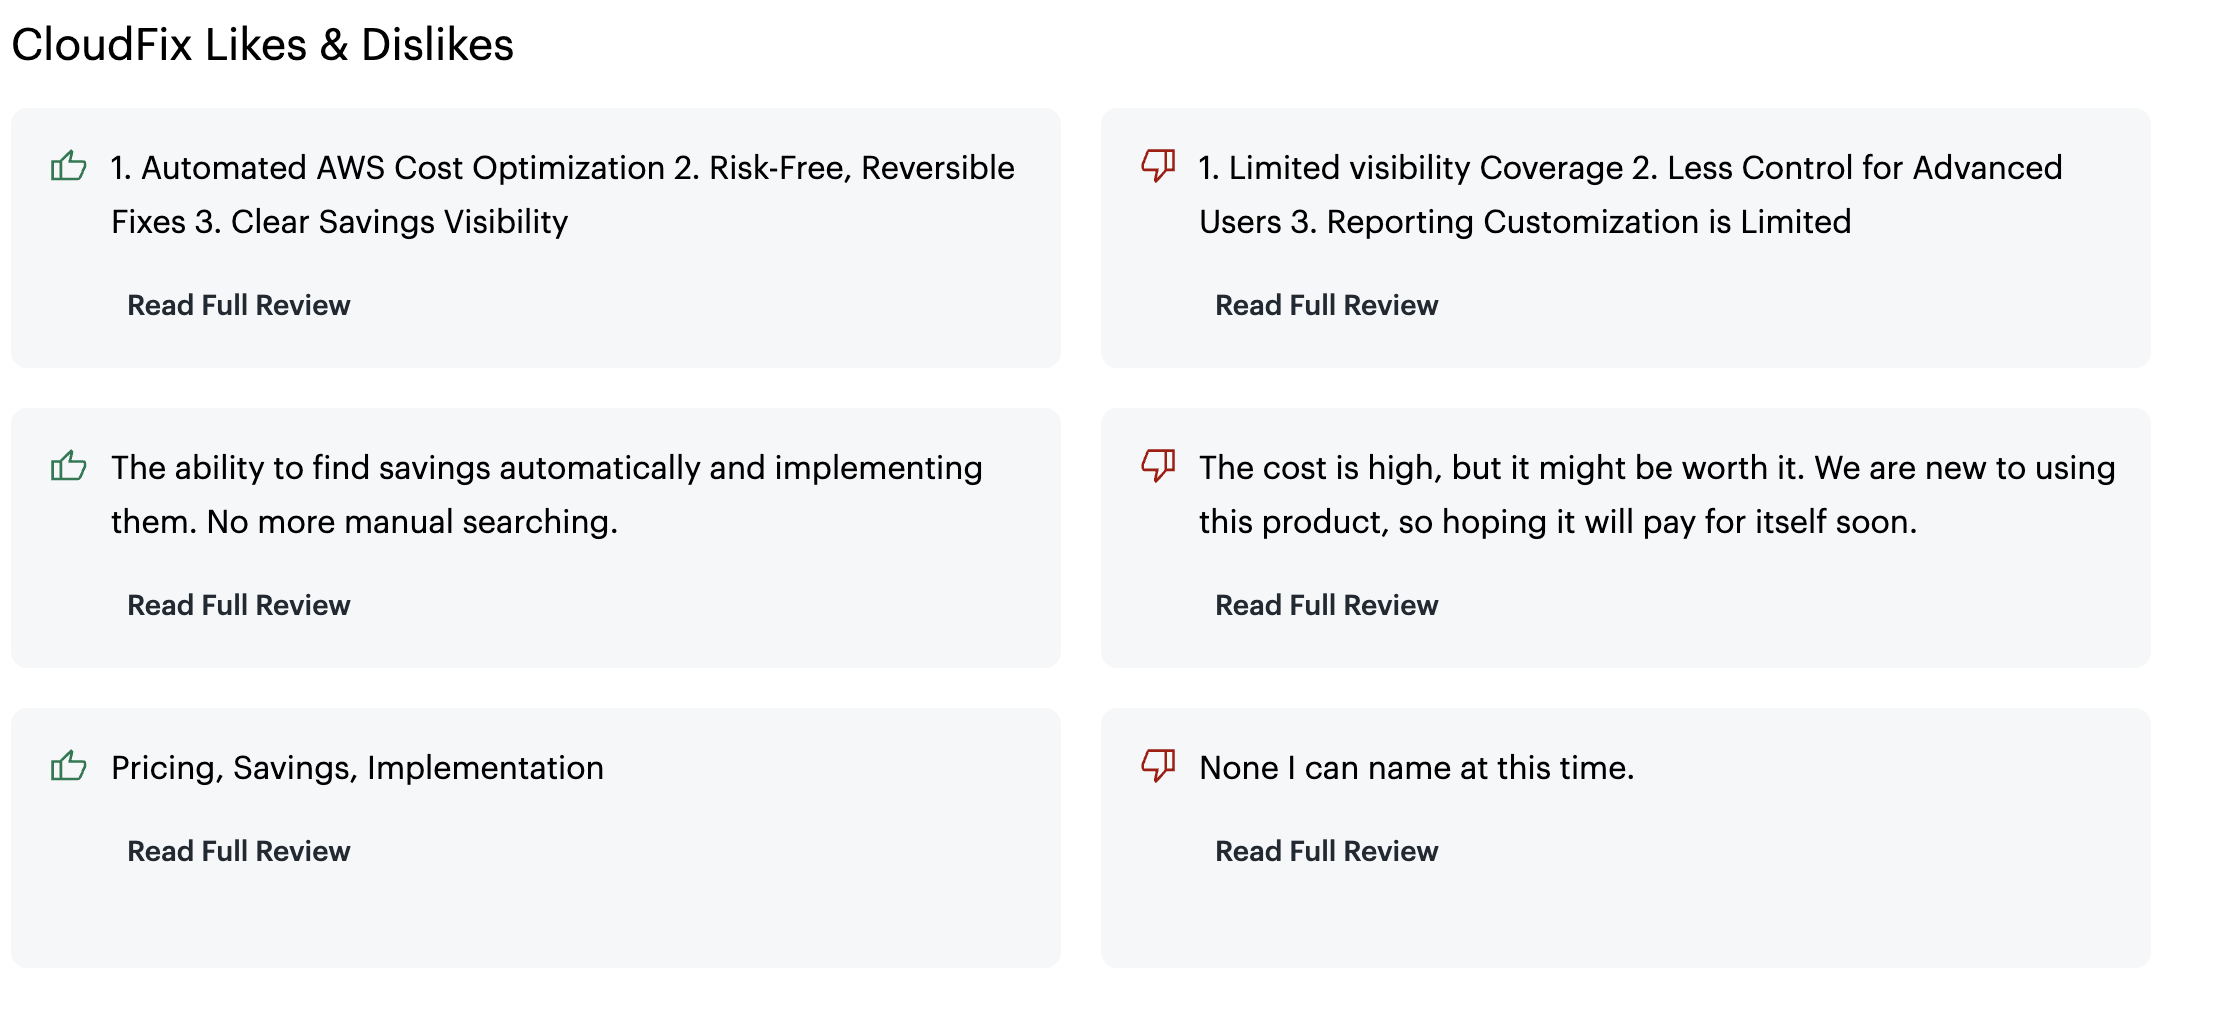Viewport: 2240px width, 1010px height.
Task: Click blank area at bottom of Pricing like card
Action: tap(535, 920)
